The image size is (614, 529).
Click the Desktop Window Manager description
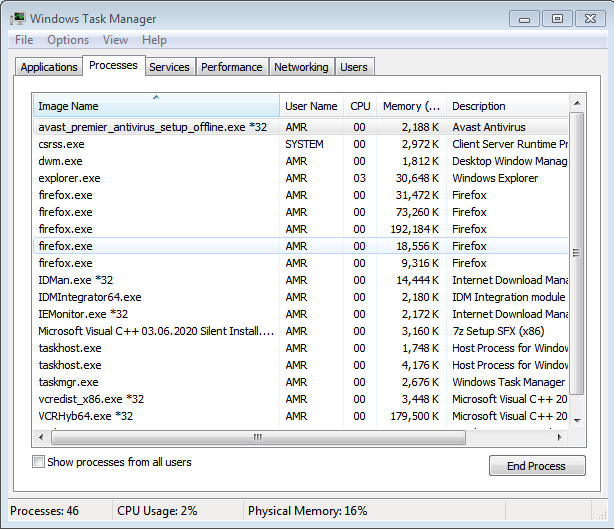pos(509,161)
